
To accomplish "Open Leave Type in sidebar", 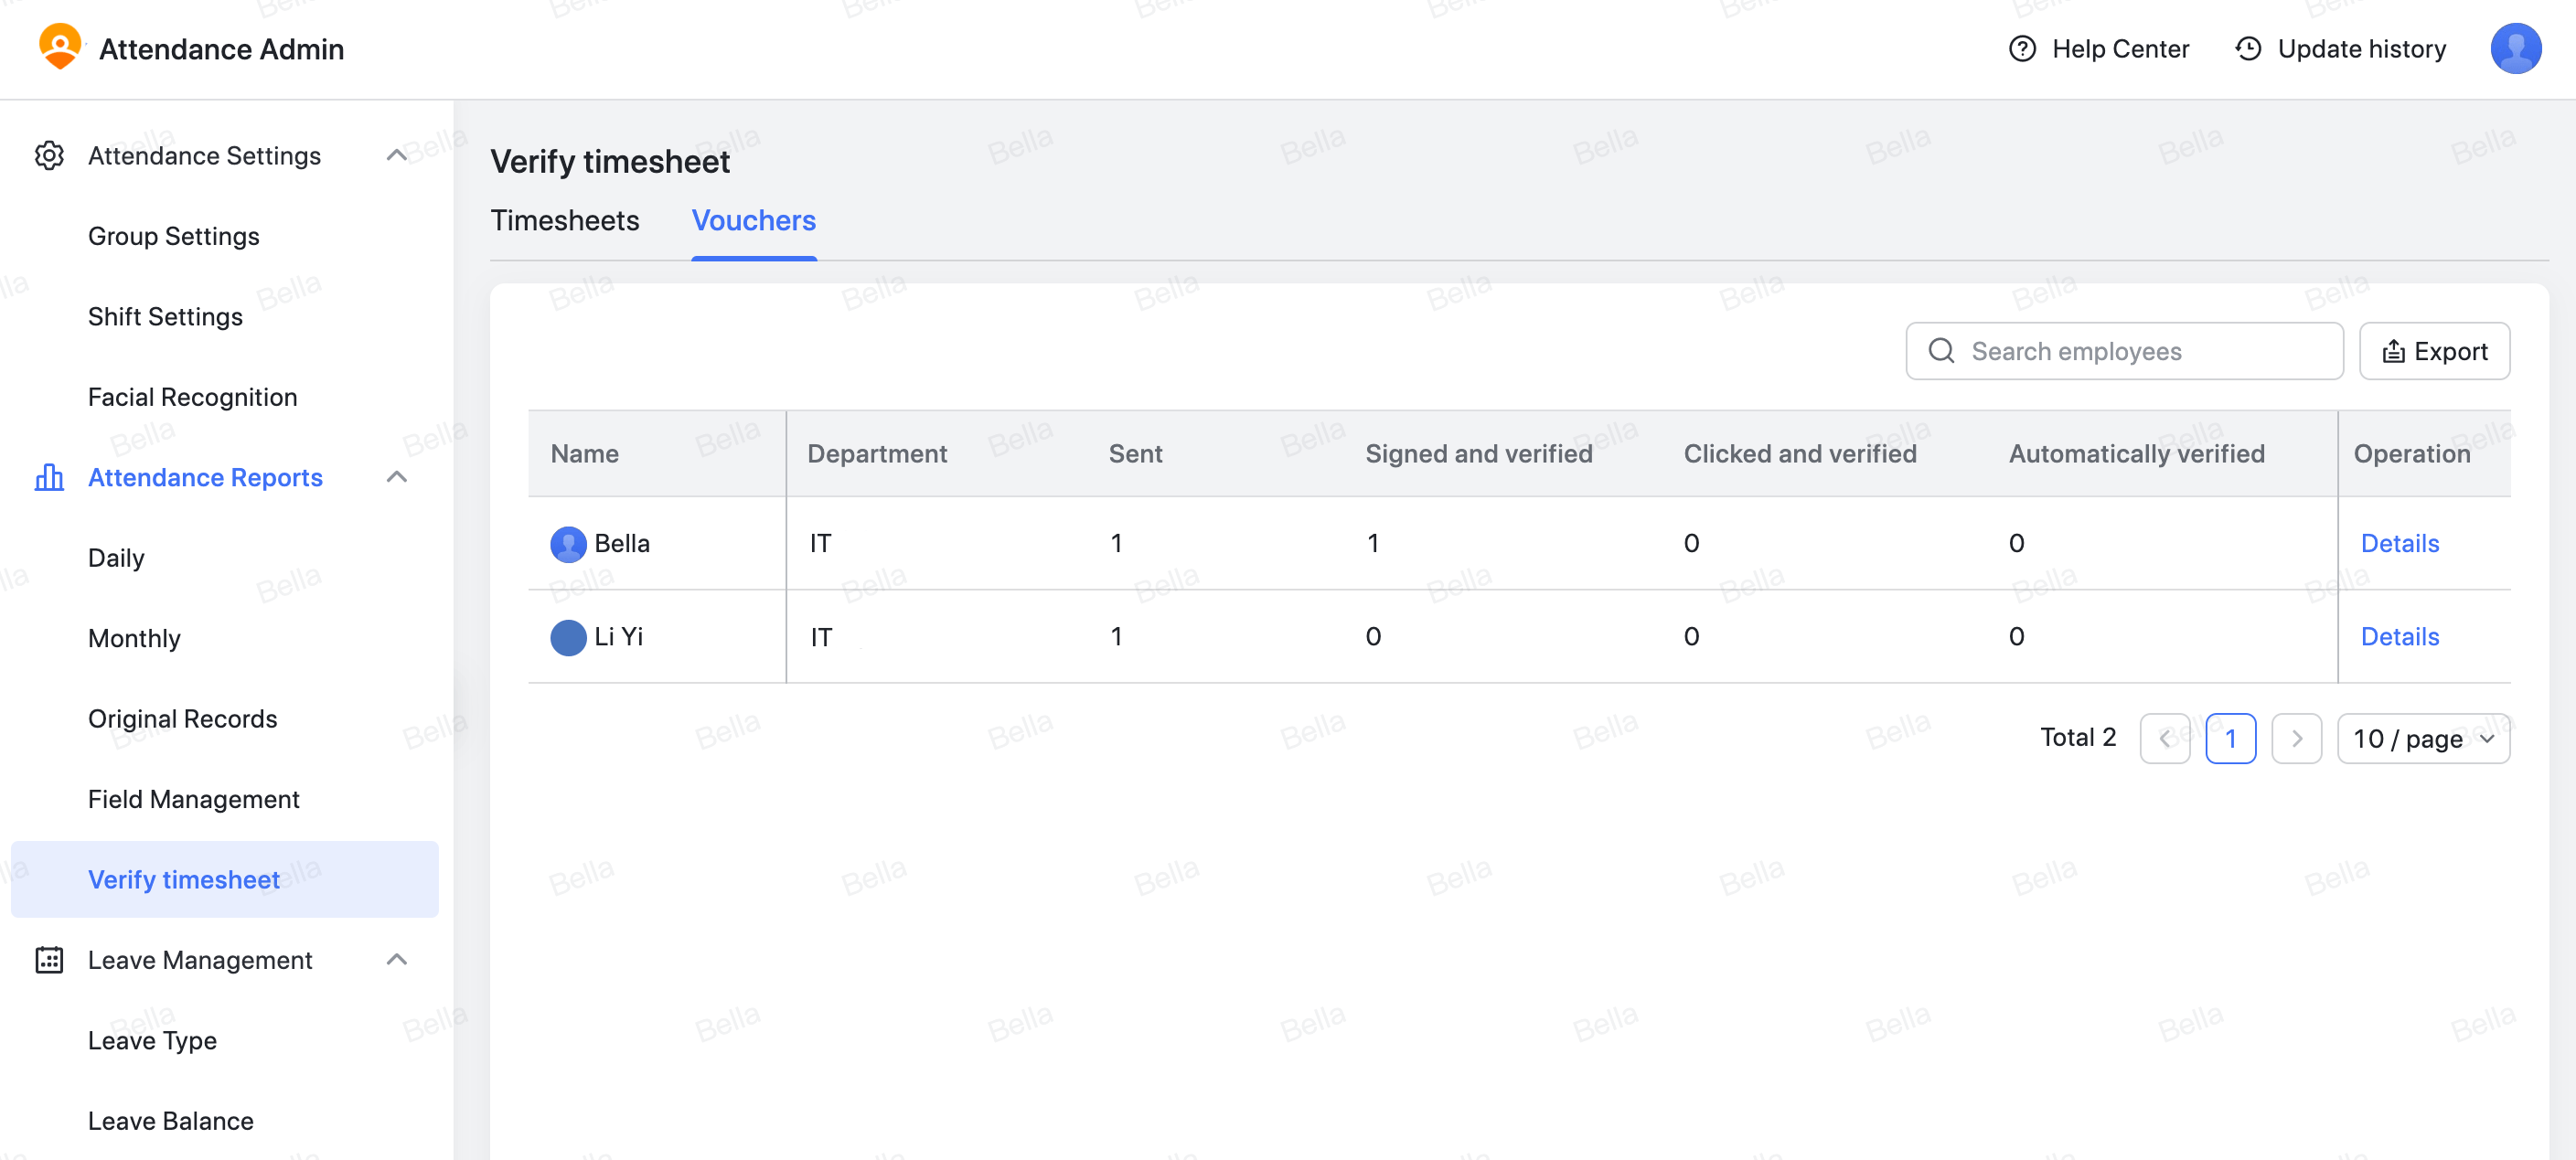I will click(152, 1040).
